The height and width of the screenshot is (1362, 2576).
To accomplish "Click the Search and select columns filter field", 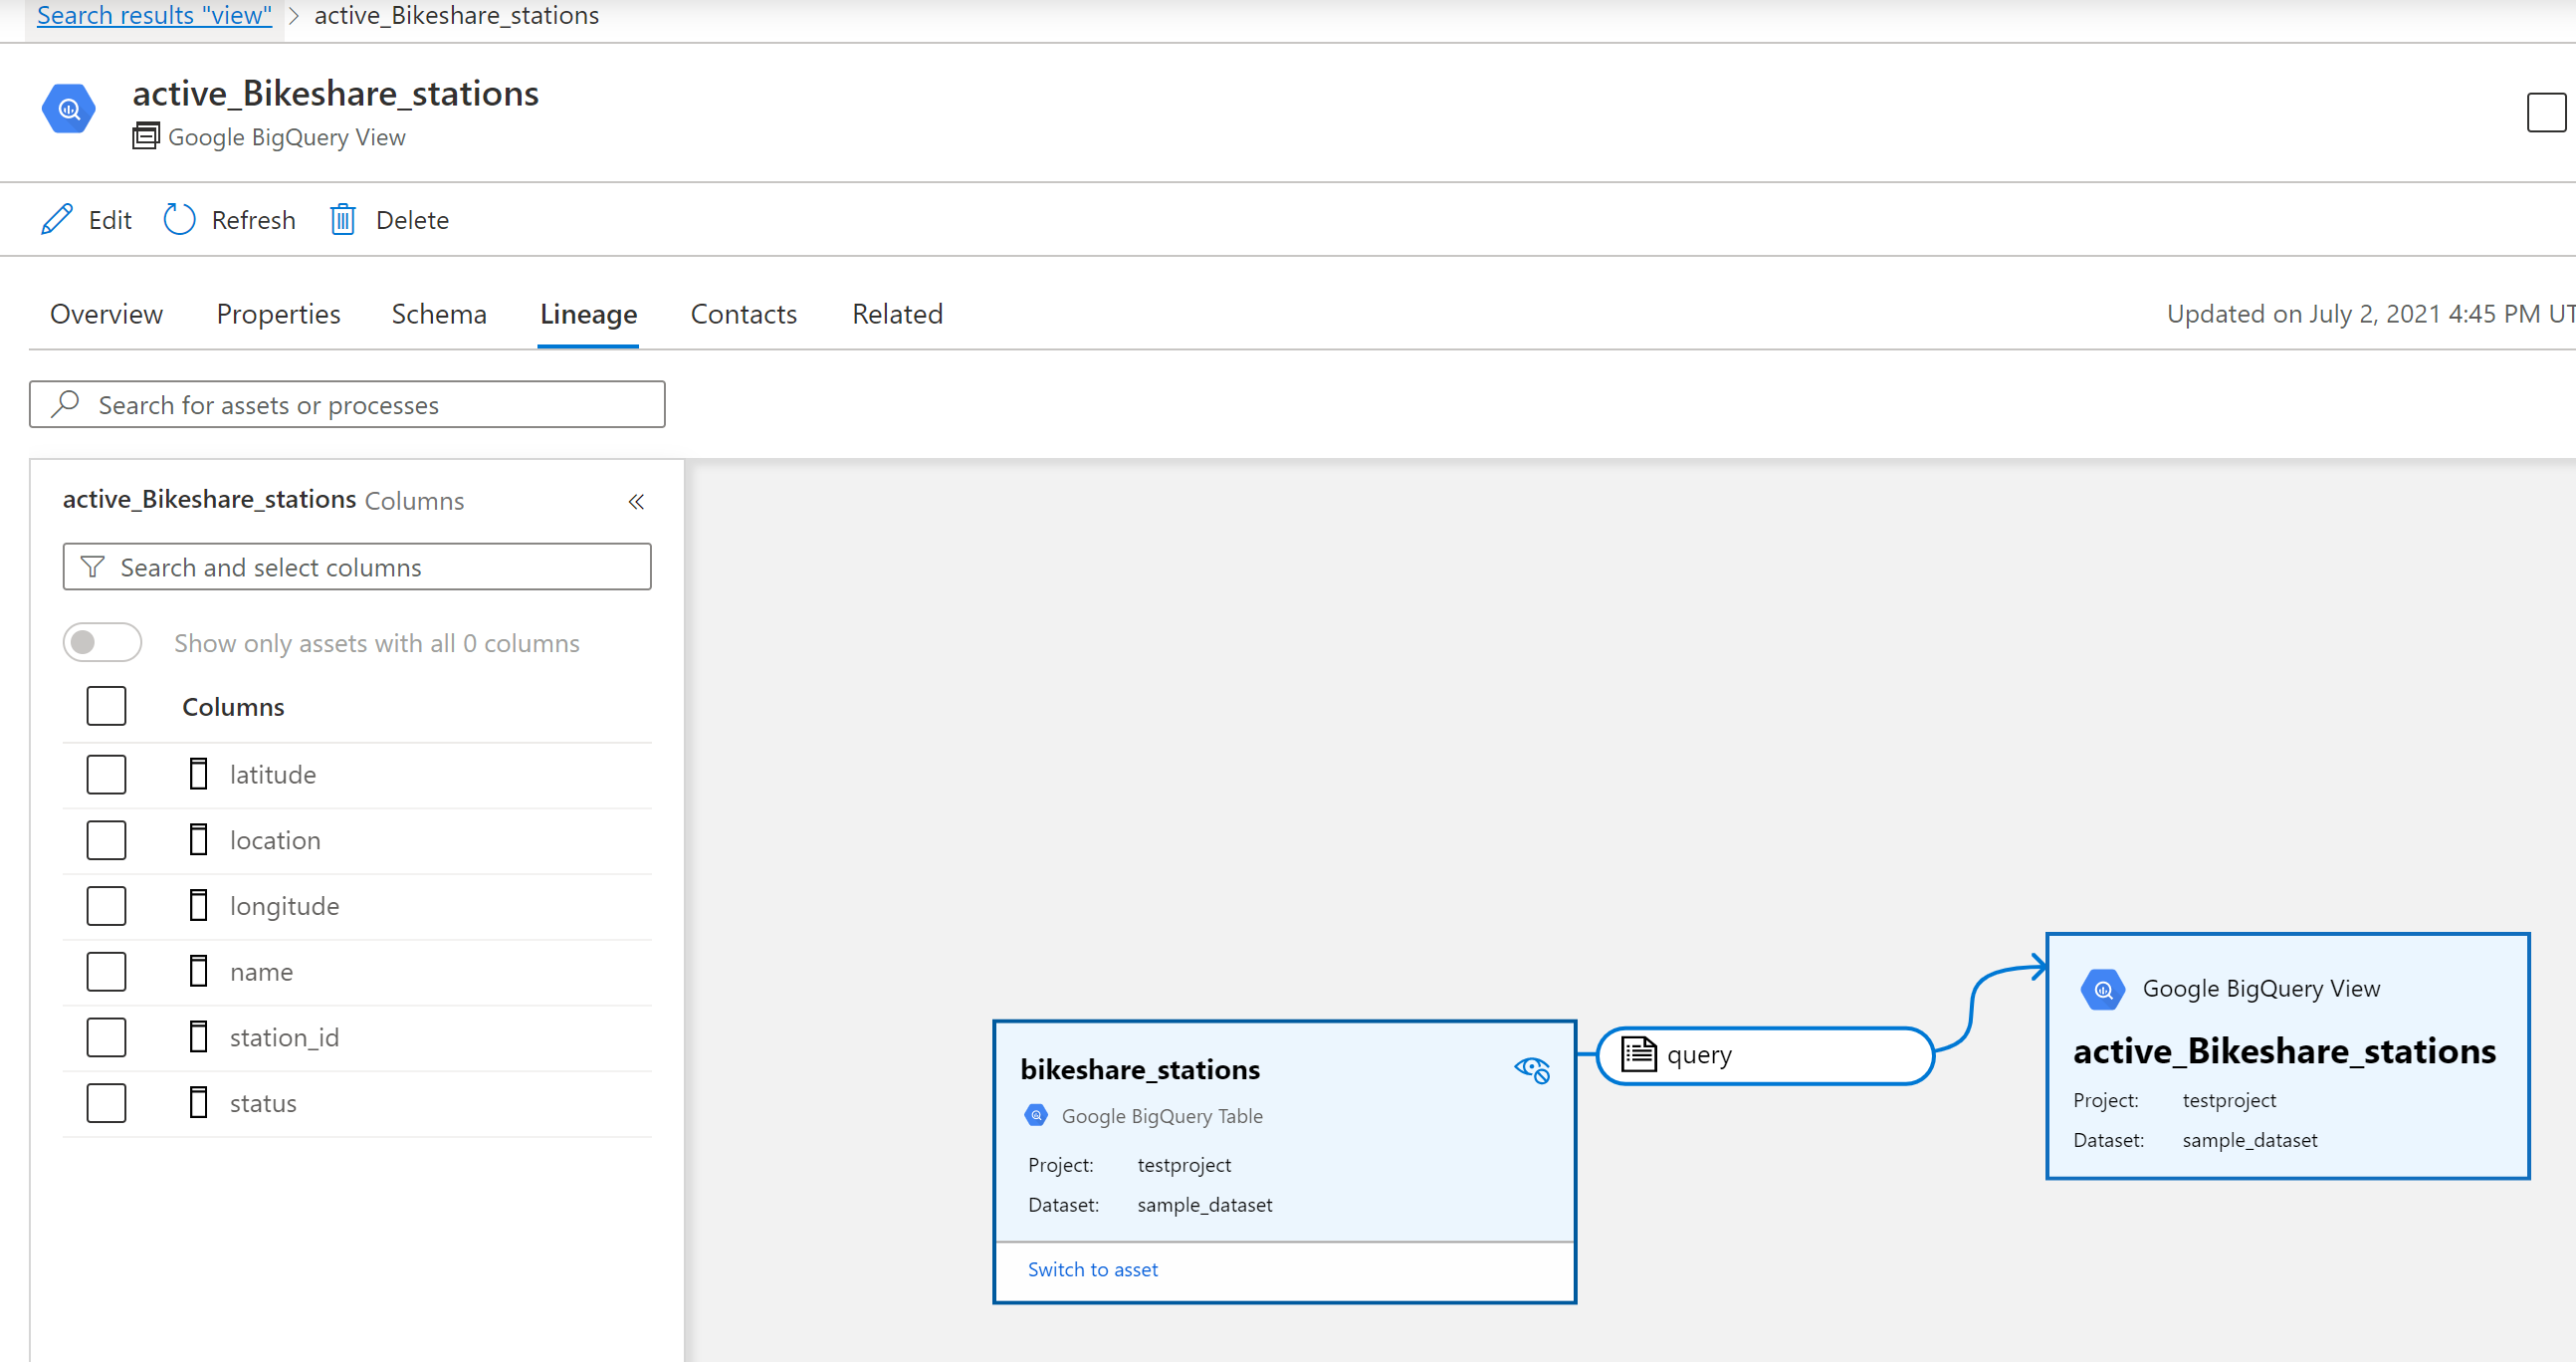I will [356, 566].
